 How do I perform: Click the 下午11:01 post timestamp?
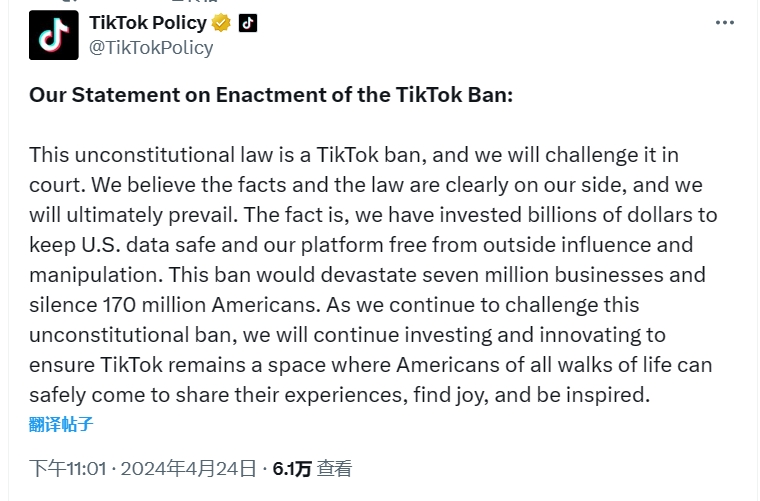pos(66,468)
